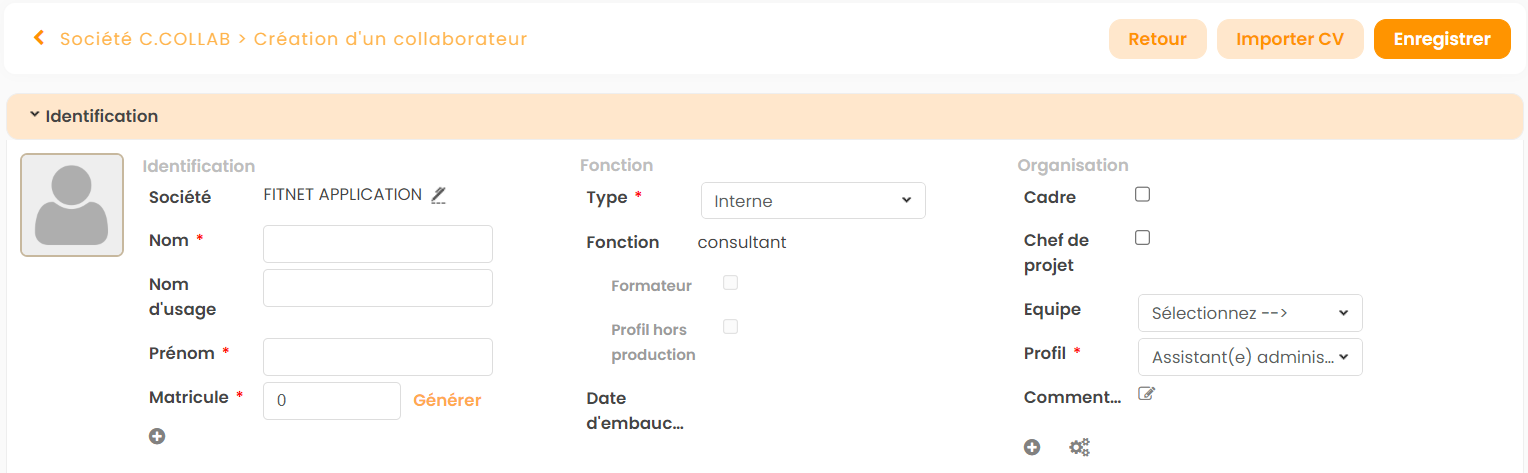Click the back arrow before Société C.COLLAB
1528x473 pixels.
pyautogui.click(x=39, y=39)
